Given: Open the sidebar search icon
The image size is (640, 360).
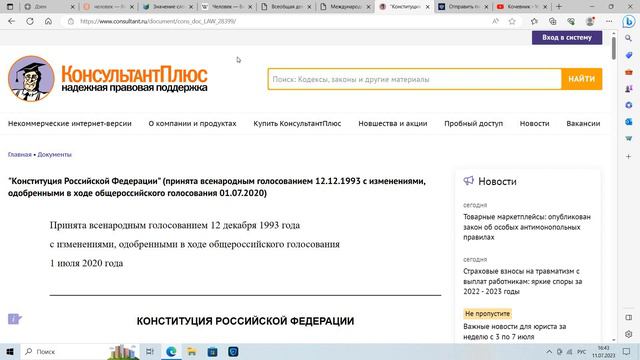Looking at the screenshot, I should click(x=629, y=38).
